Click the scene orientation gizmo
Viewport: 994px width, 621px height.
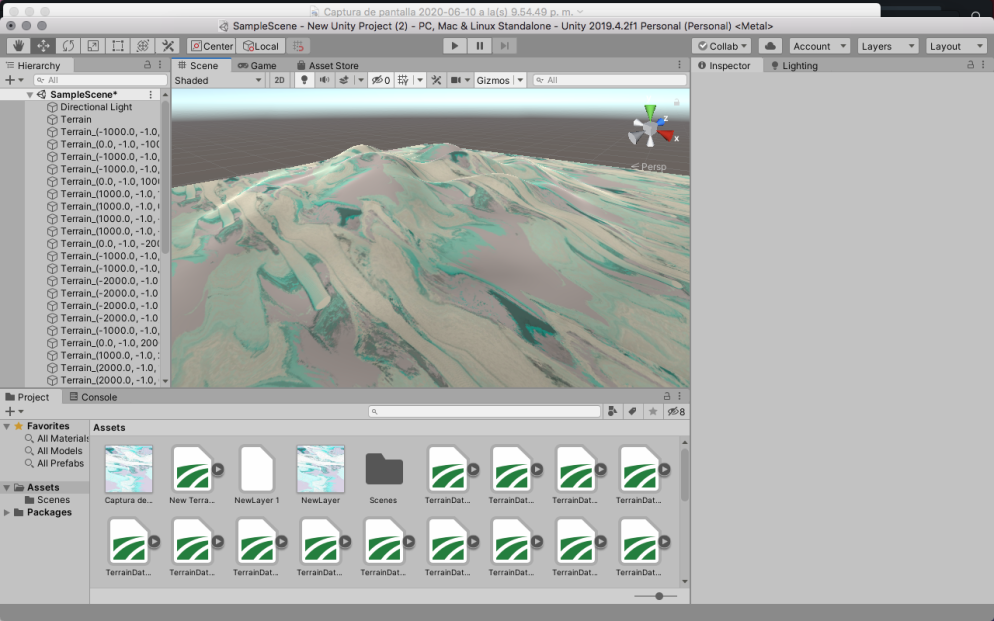coord(651,128)
